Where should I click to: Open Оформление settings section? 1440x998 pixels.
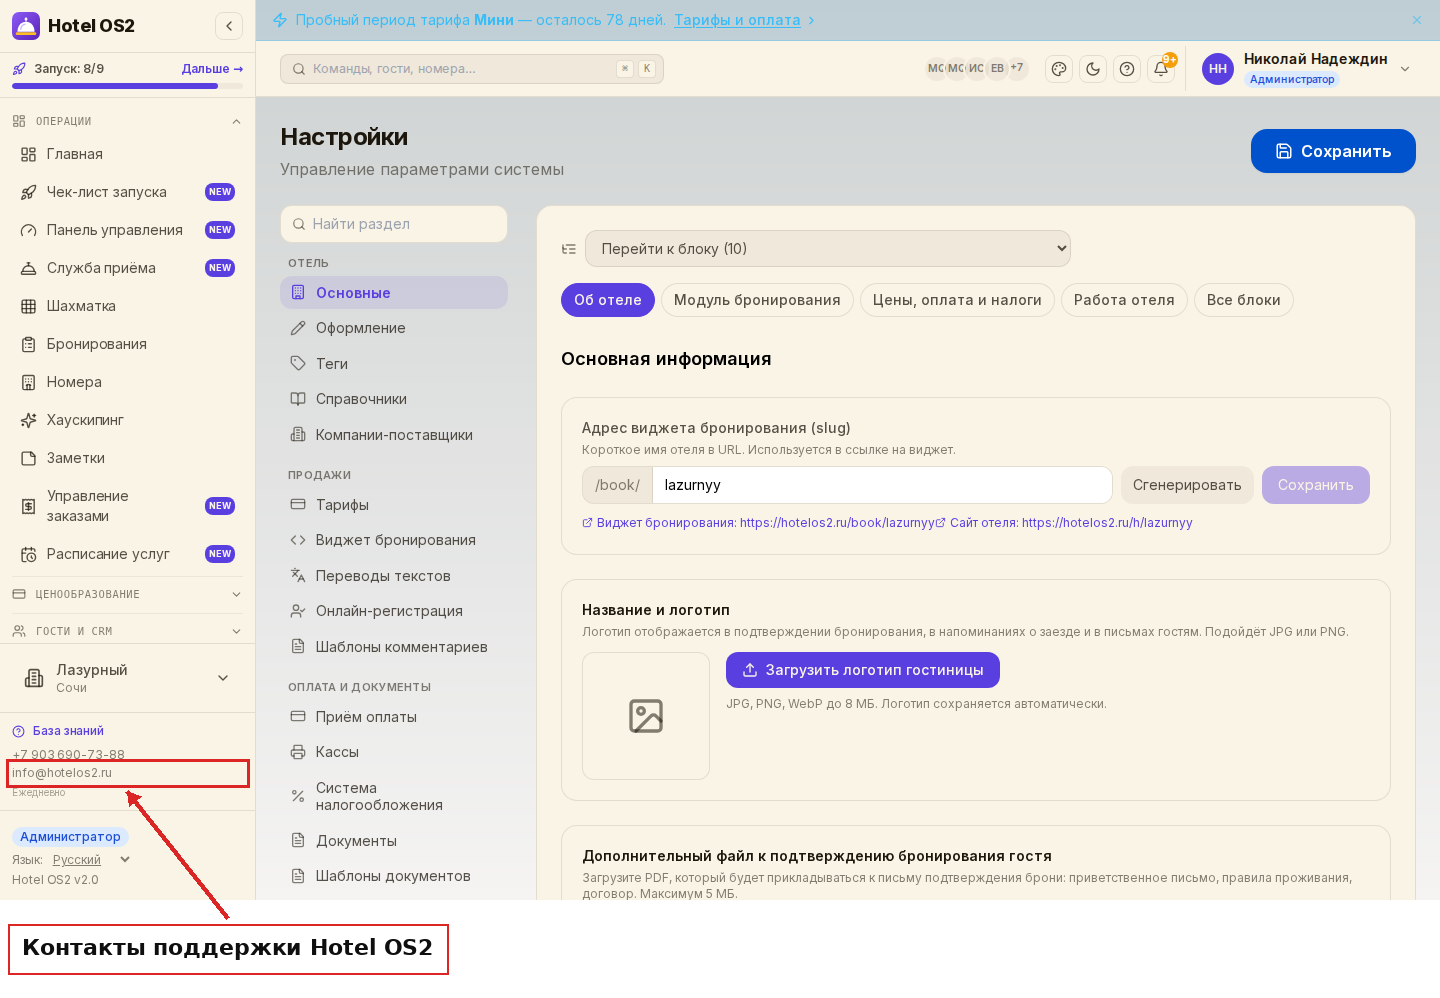(394, 328)
